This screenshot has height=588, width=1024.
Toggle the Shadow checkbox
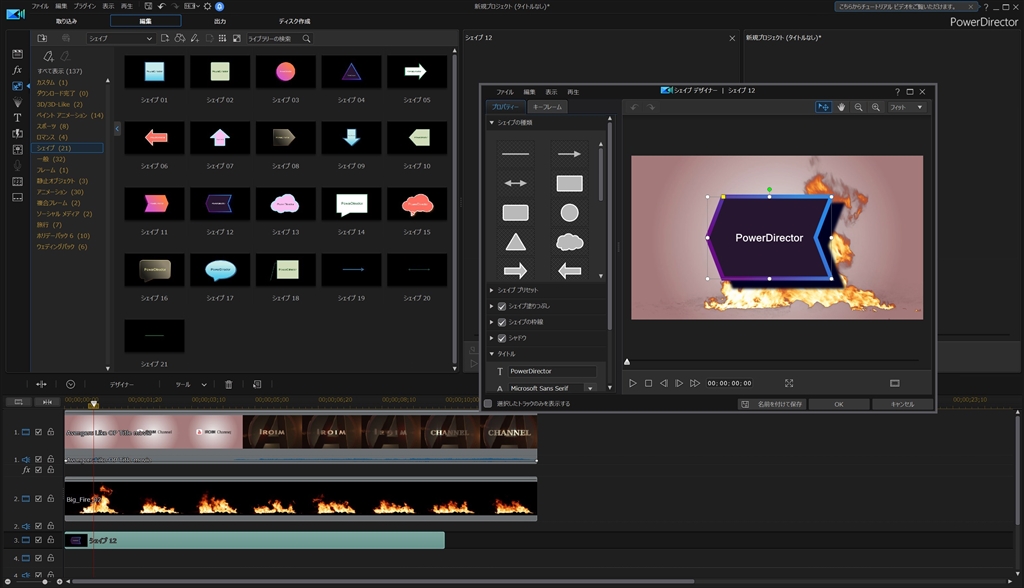coord(502,338)
